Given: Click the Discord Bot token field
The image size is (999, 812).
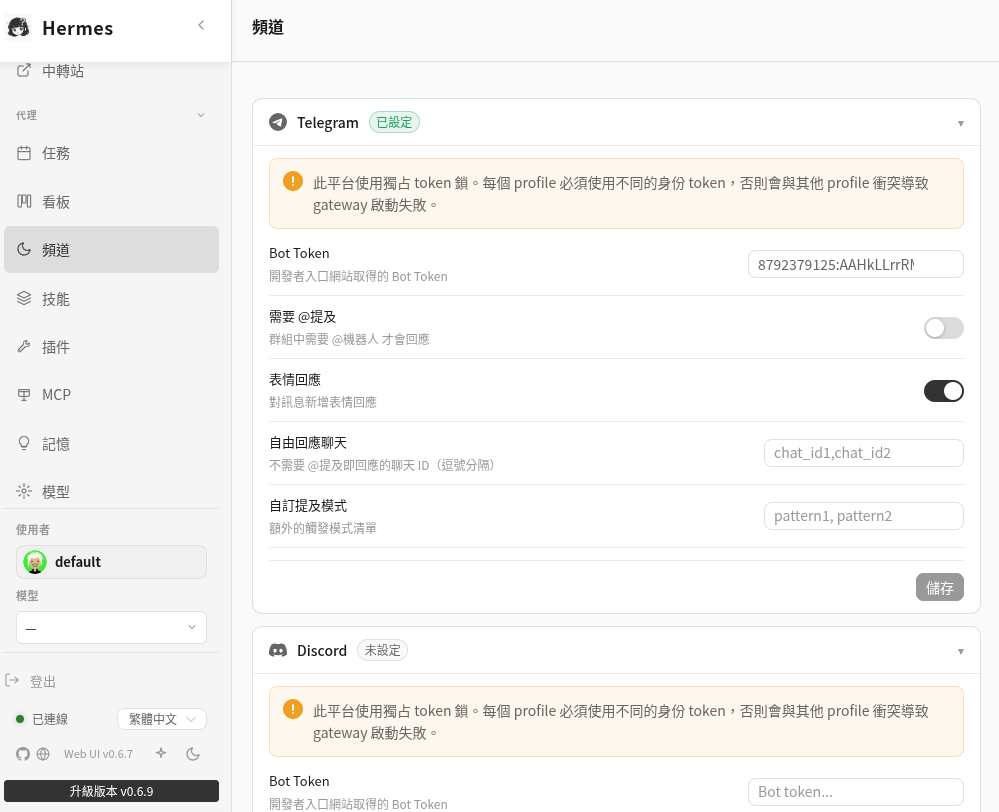Looking at the screenshot, I should tap(856, 792).
